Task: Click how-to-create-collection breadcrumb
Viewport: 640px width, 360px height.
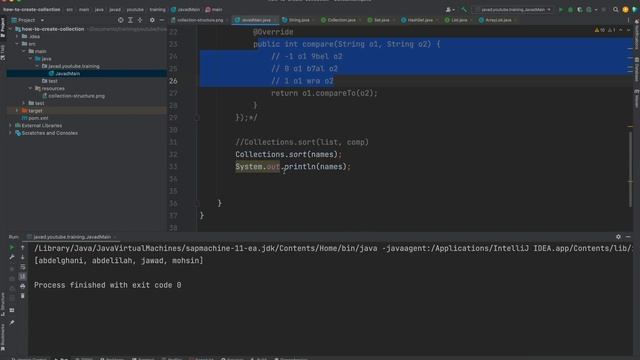Action: coord(31,9)
